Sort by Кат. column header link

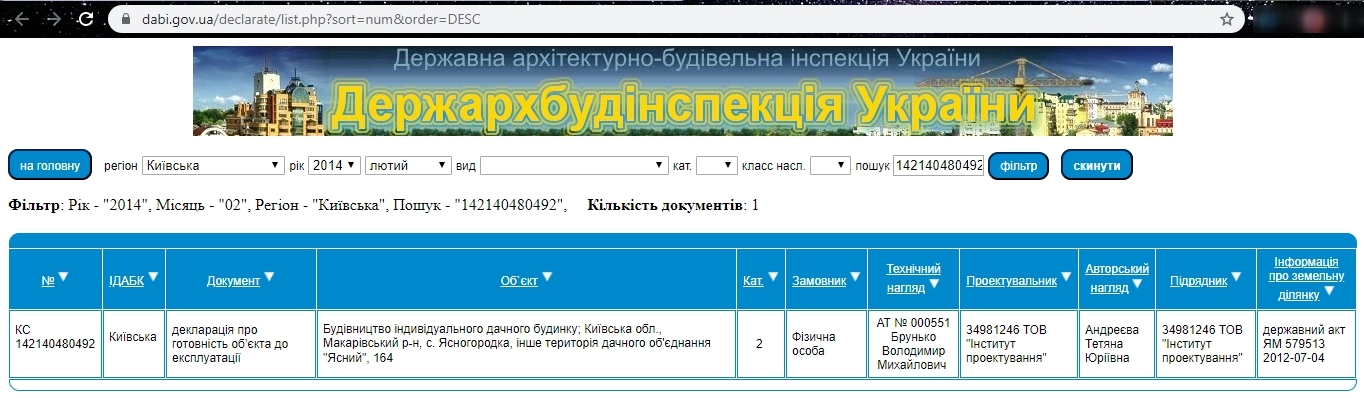tap(753, 281)
